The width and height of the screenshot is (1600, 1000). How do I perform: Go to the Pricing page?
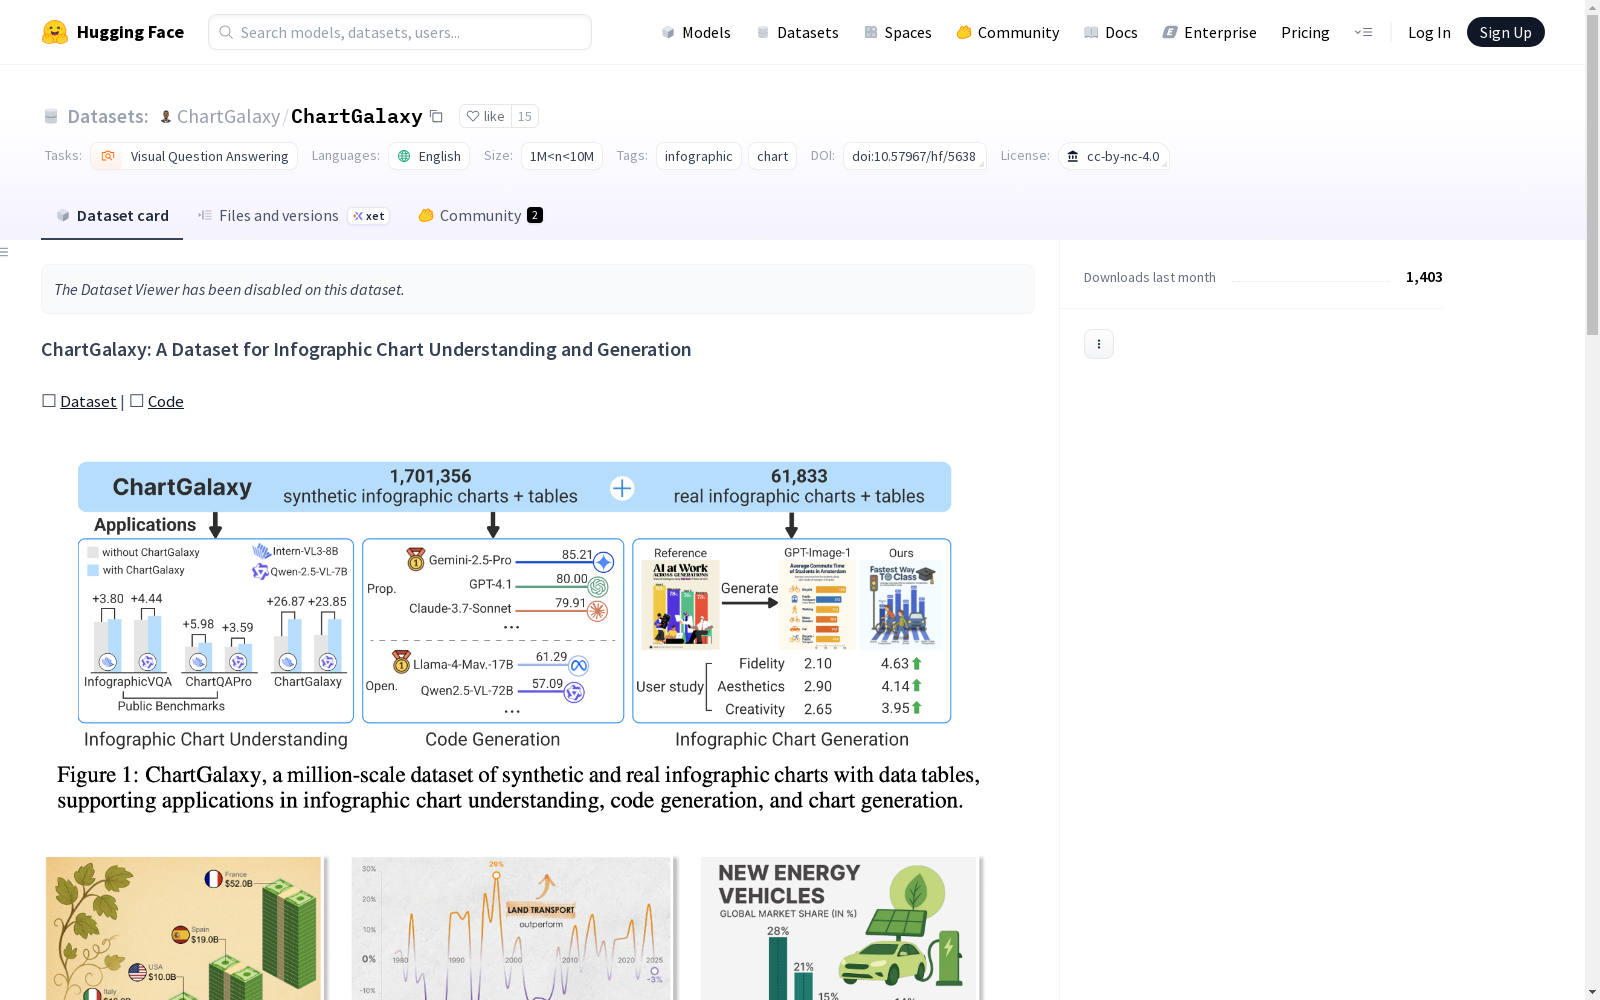point(1305,32)
